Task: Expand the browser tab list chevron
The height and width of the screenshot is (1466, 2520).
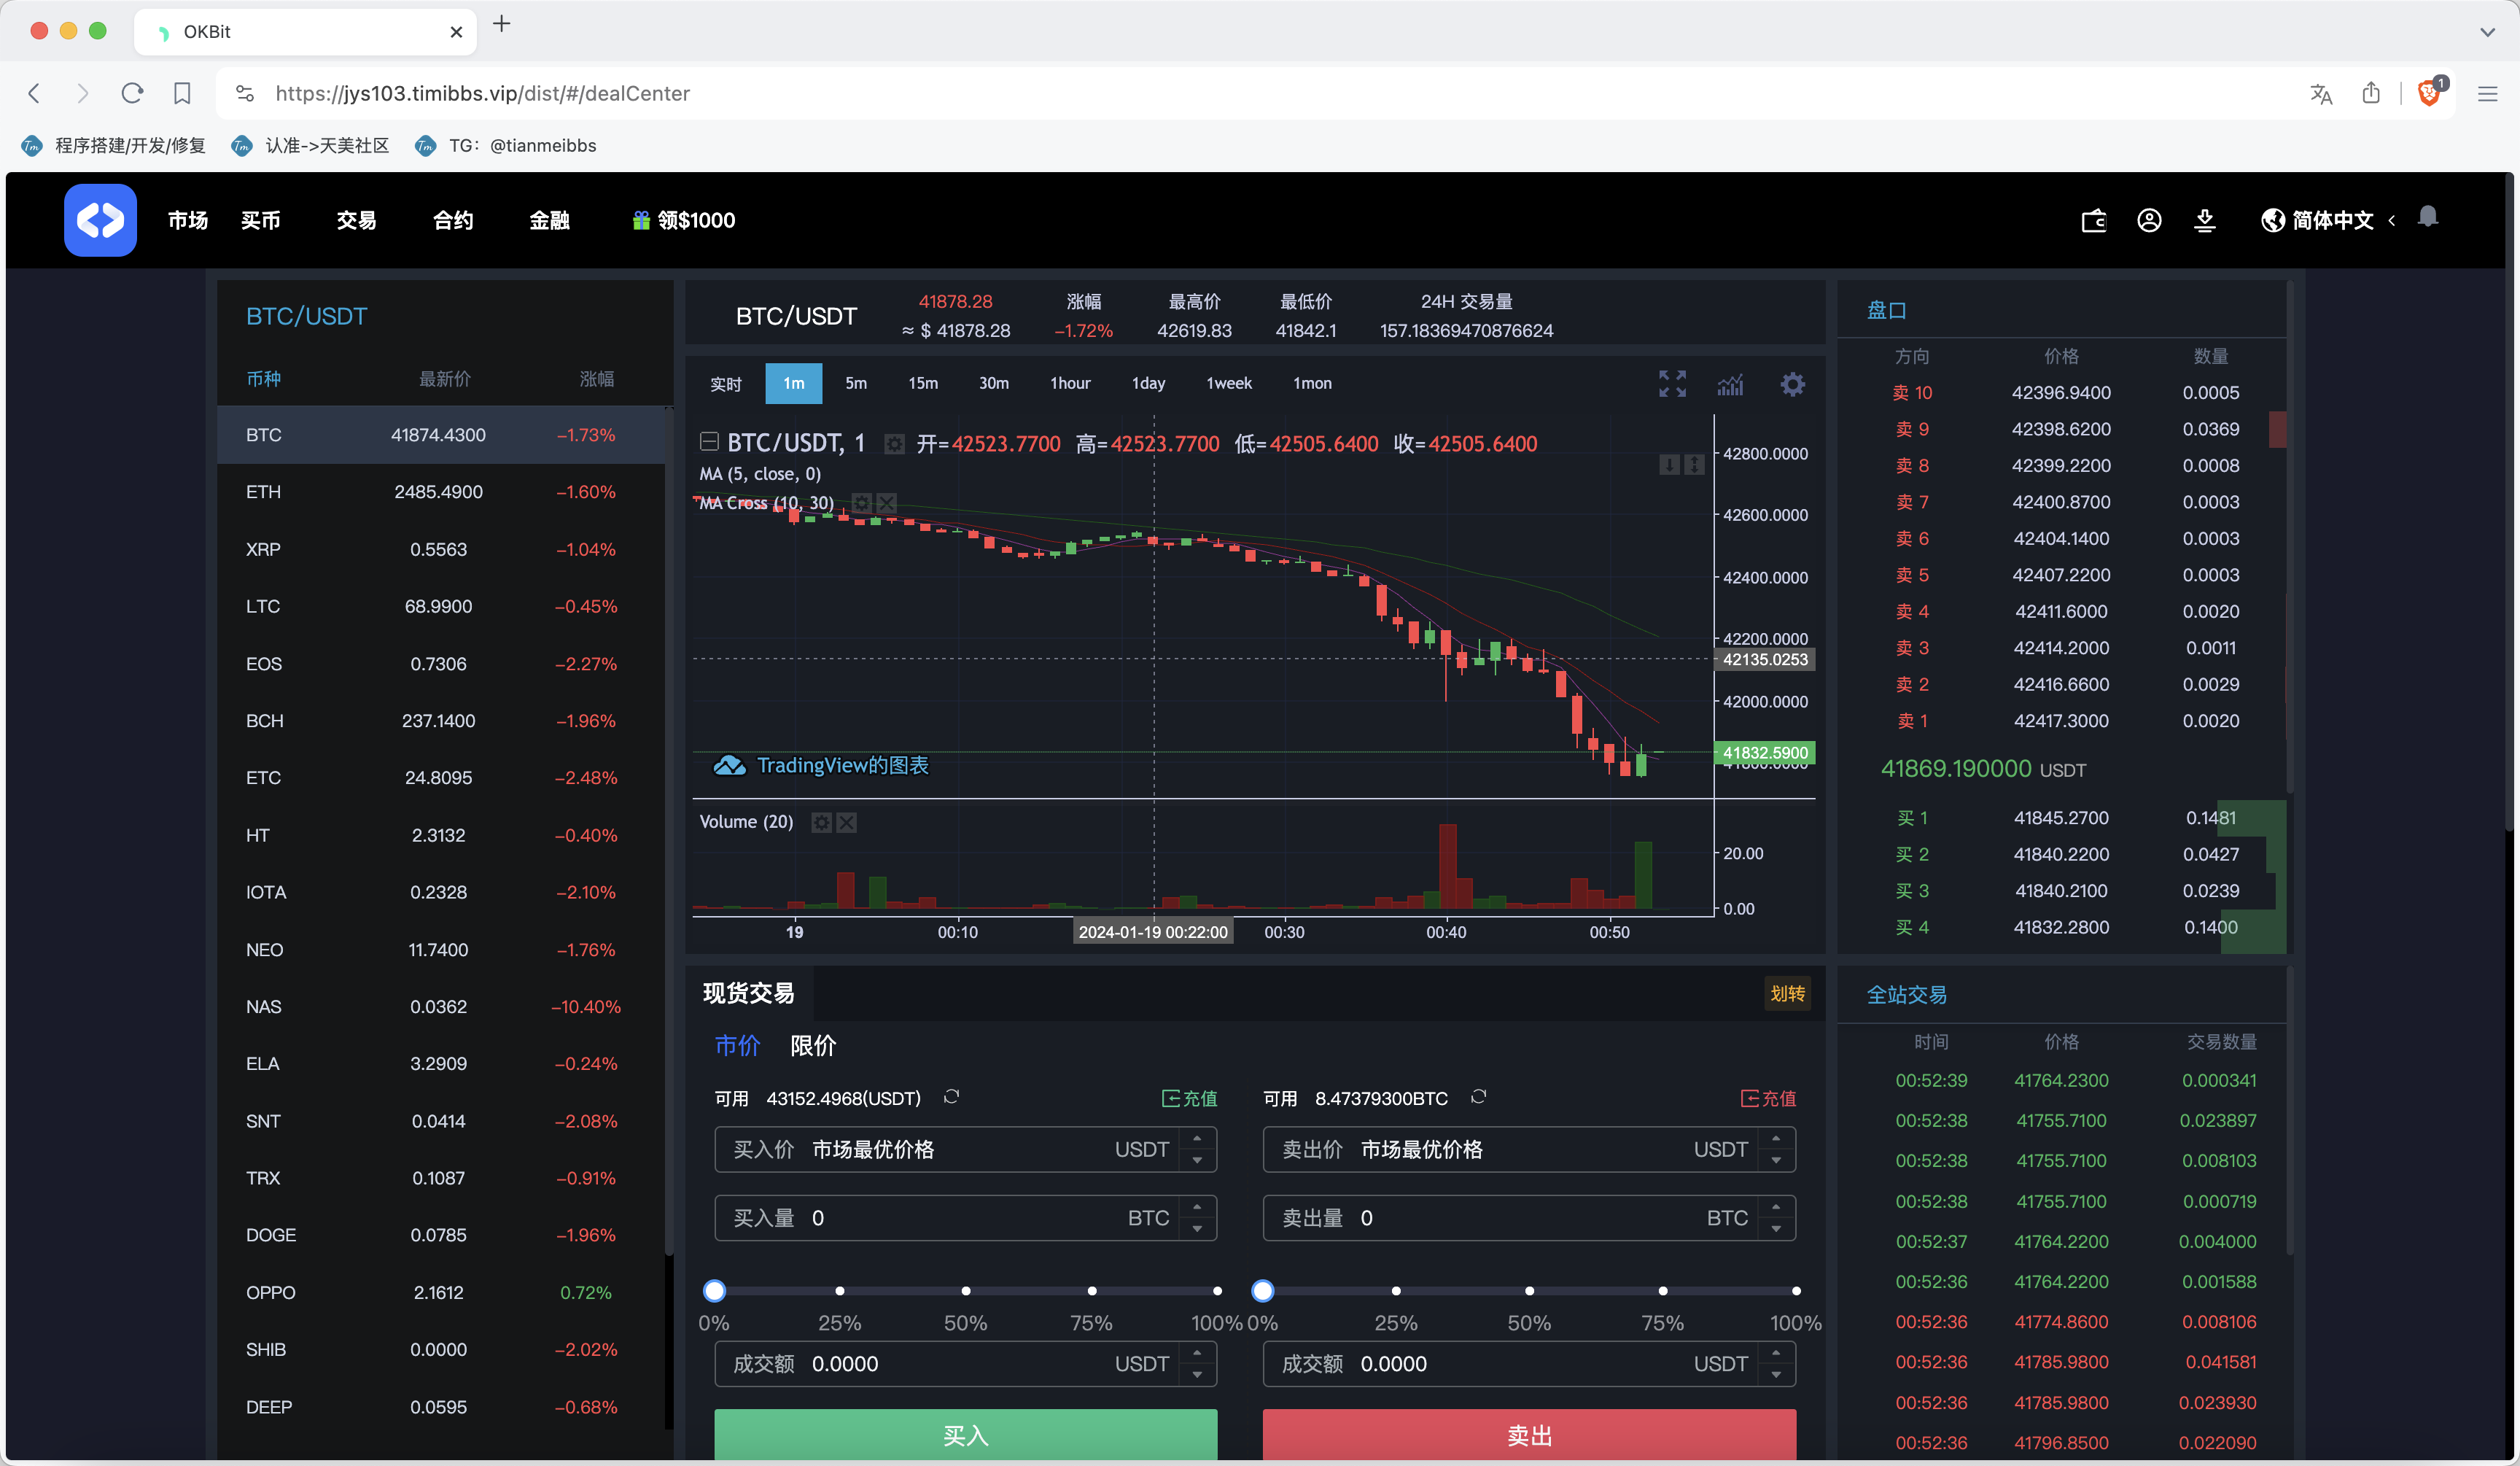Action: [2487, 32]
